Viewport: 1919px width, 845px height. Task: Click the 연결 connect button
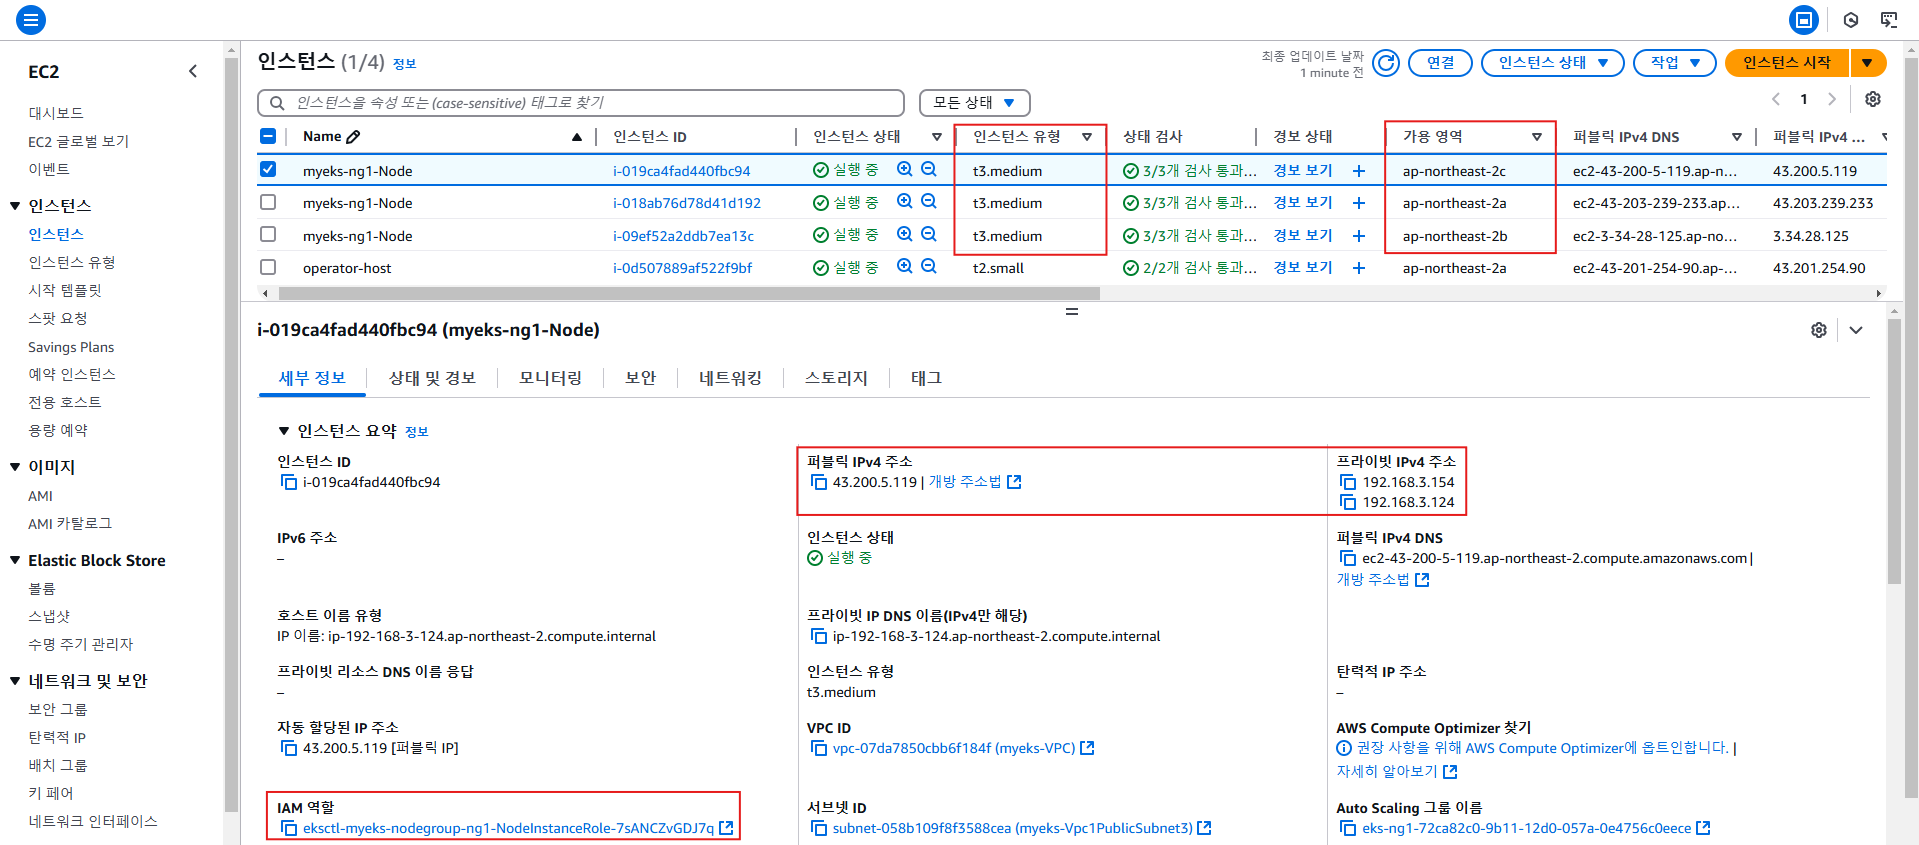coord(1441,63)
